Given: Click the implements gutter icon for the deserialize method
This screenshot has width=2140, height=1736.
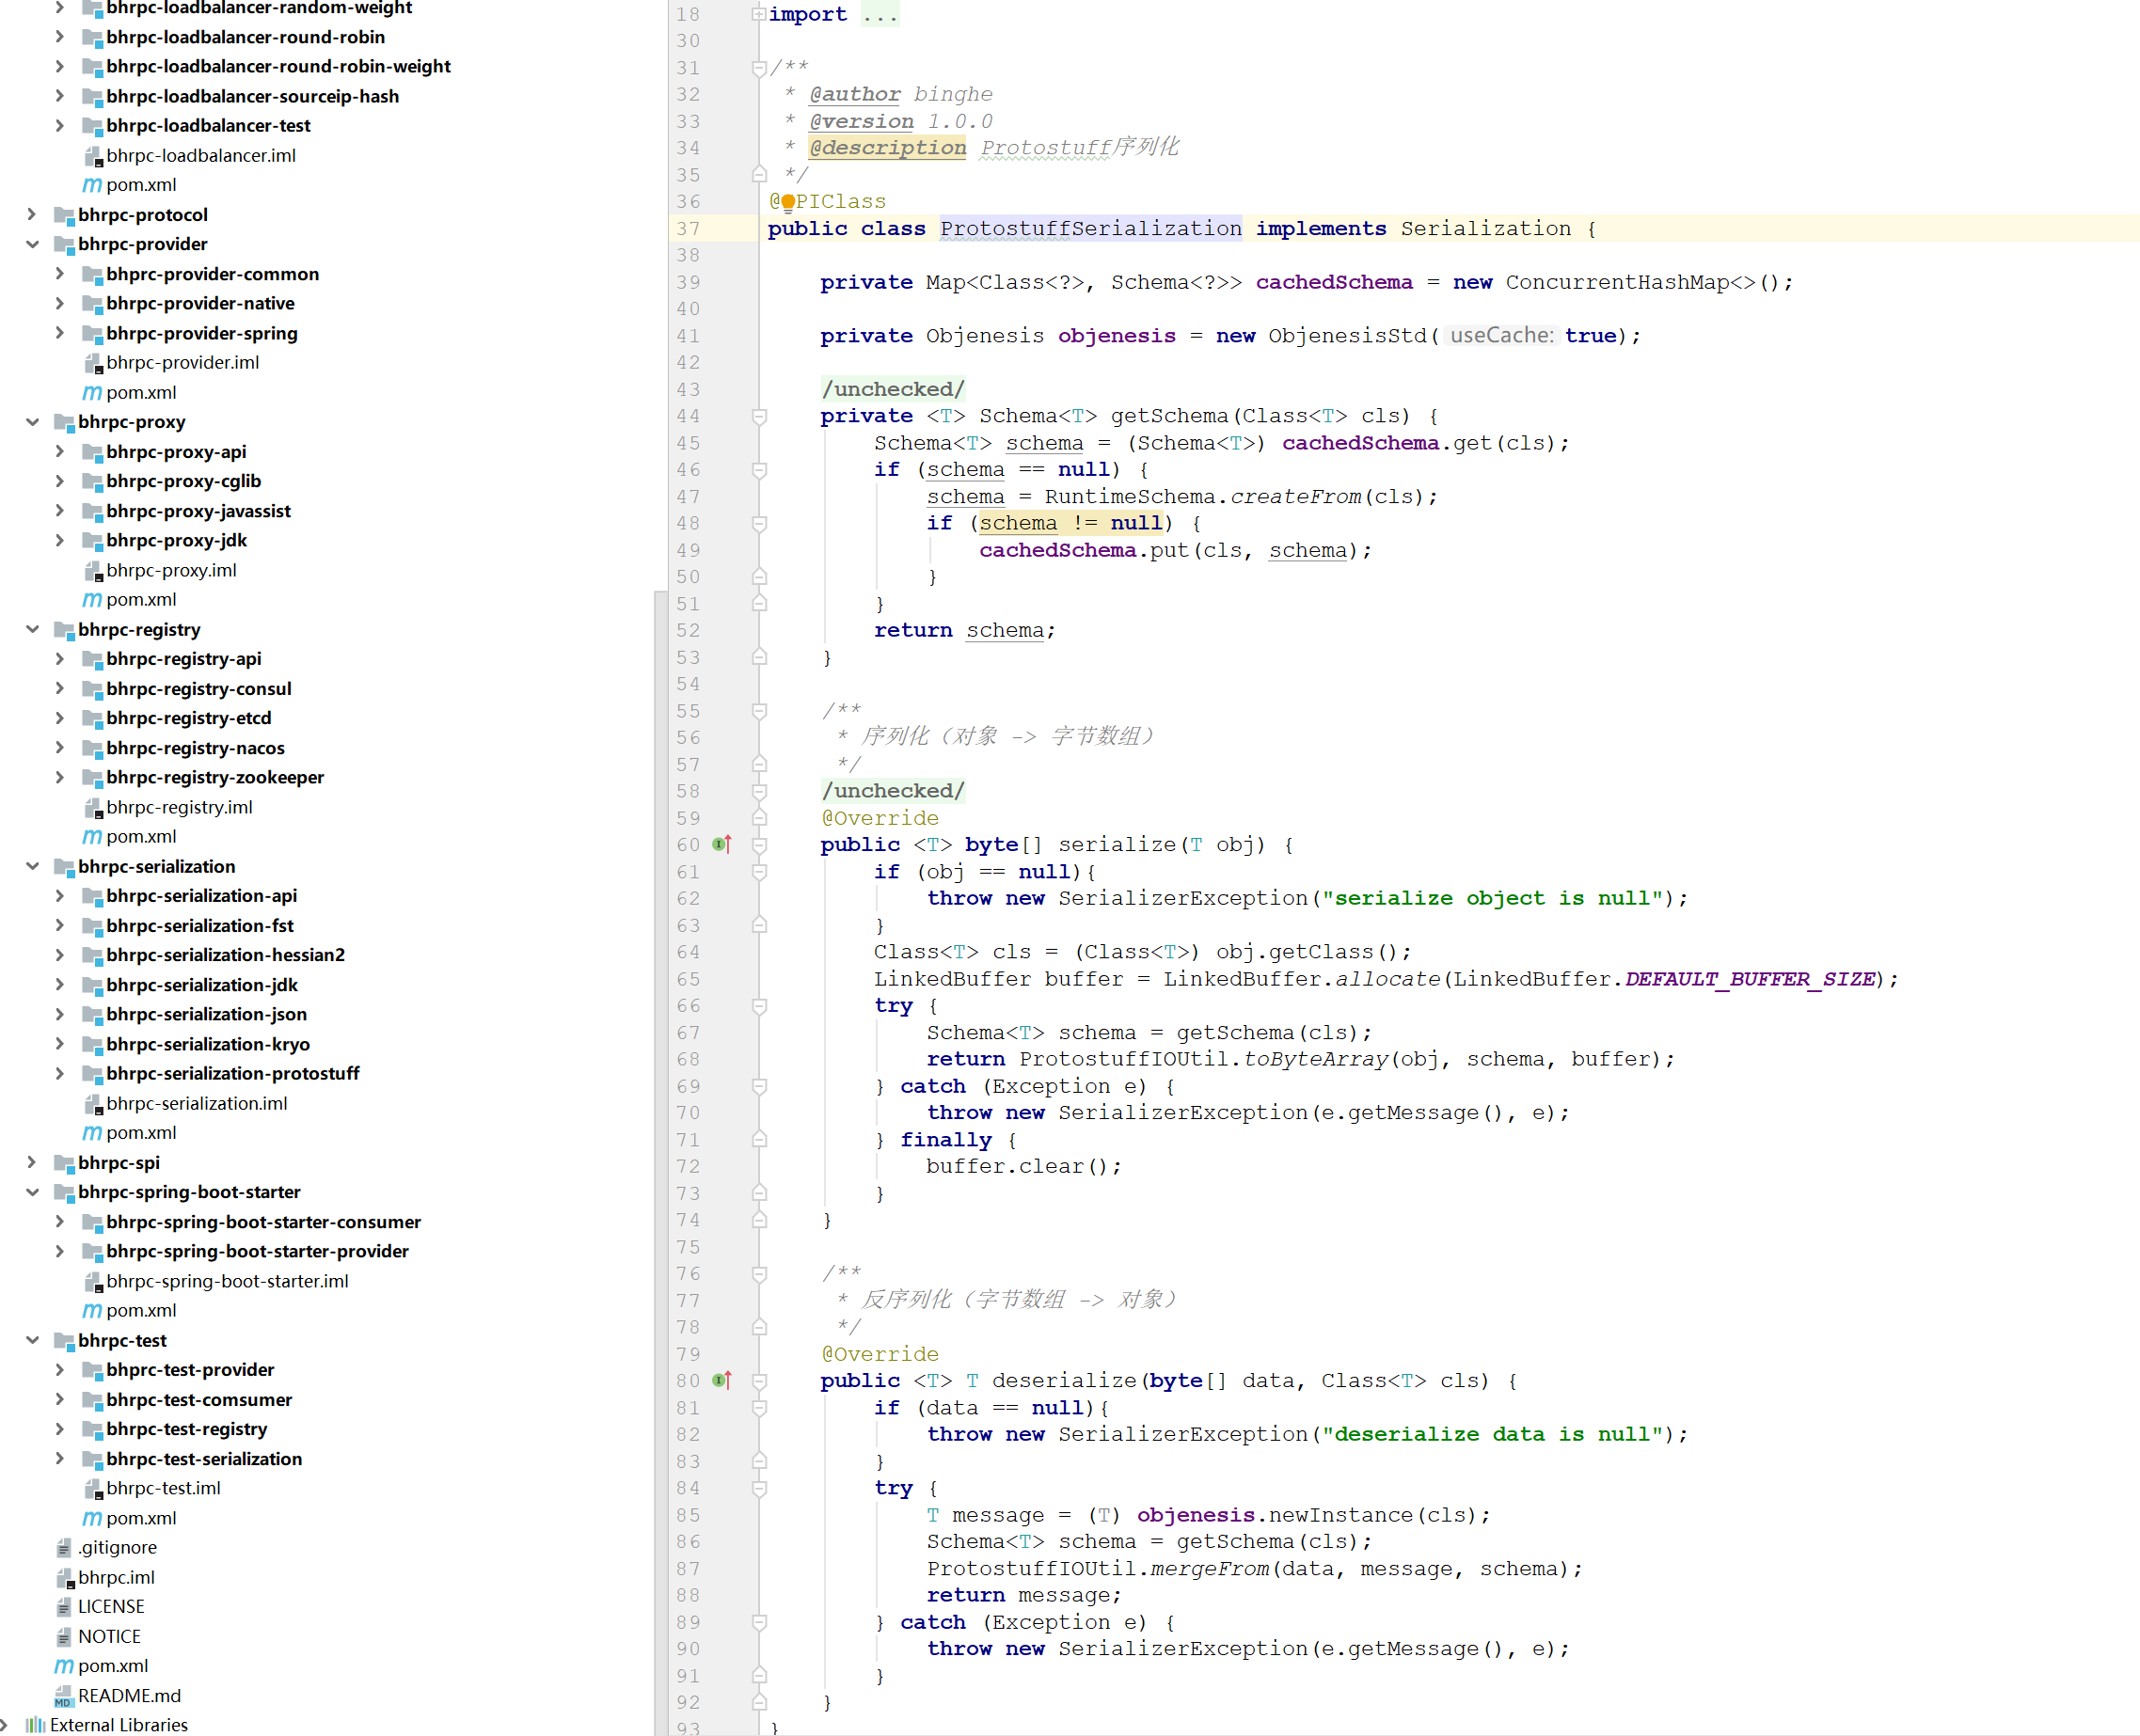Looking at the screenshot, I should 722,1381.
